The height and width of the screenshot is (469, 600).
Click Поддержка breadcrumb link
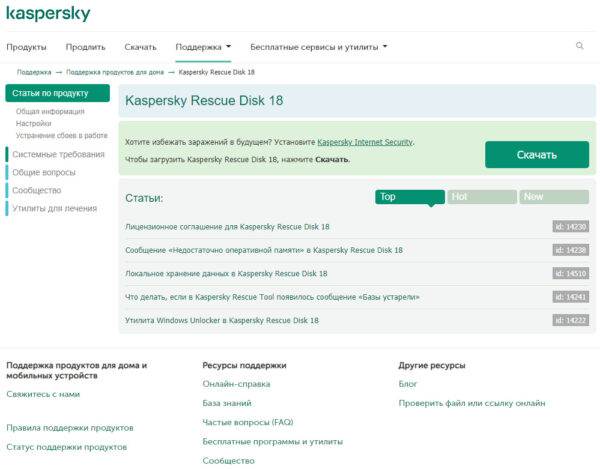click(x=34, y=72)
